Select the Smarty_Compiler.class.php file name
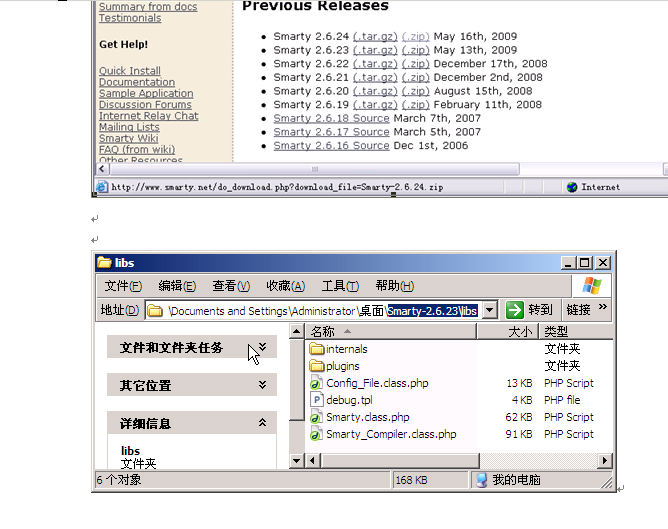Viewport: 668px width, 529px height. [391, 434]
